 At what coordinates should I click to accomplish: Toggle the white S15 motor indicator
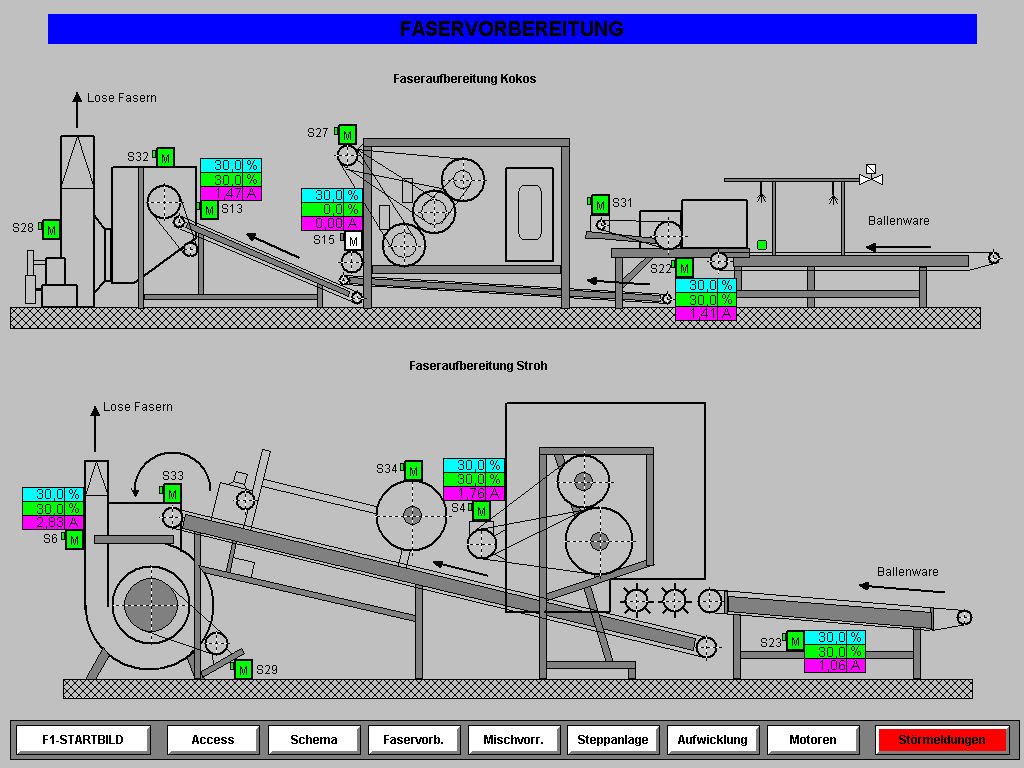click(353, 241)
